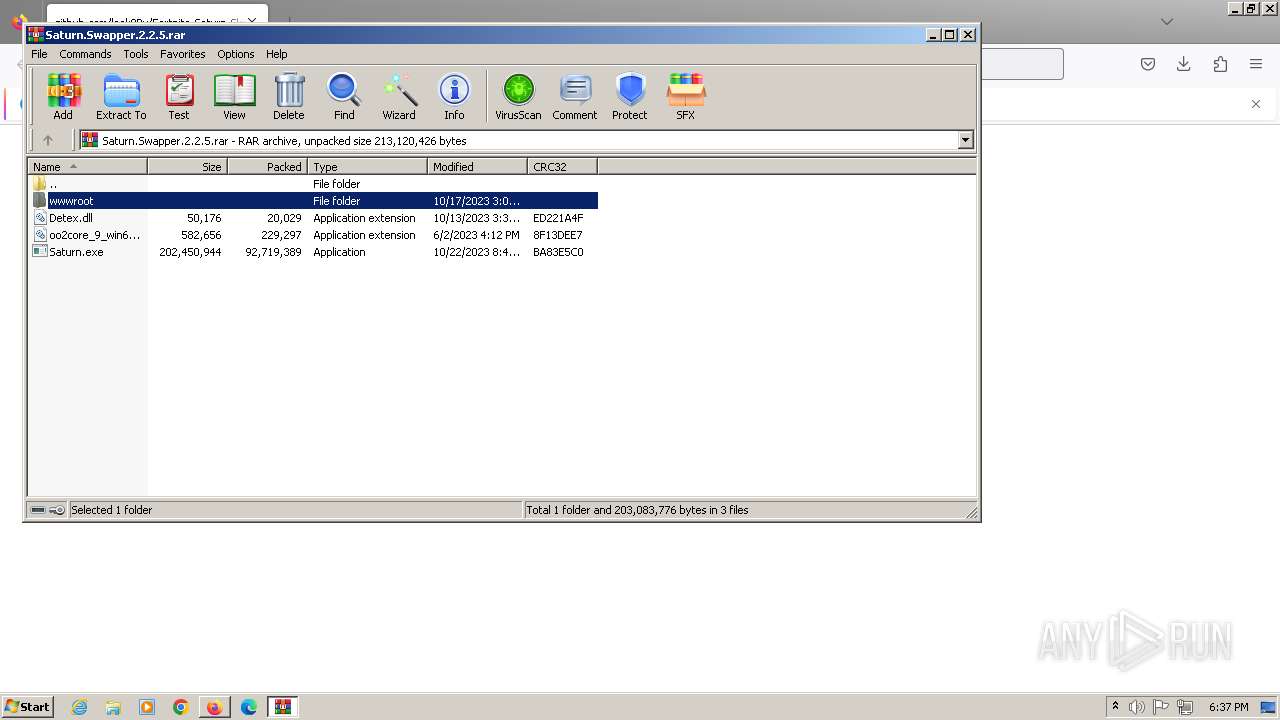1280x720 pixels.
Task: Select the parent '..' folder row
Action: 313,184
